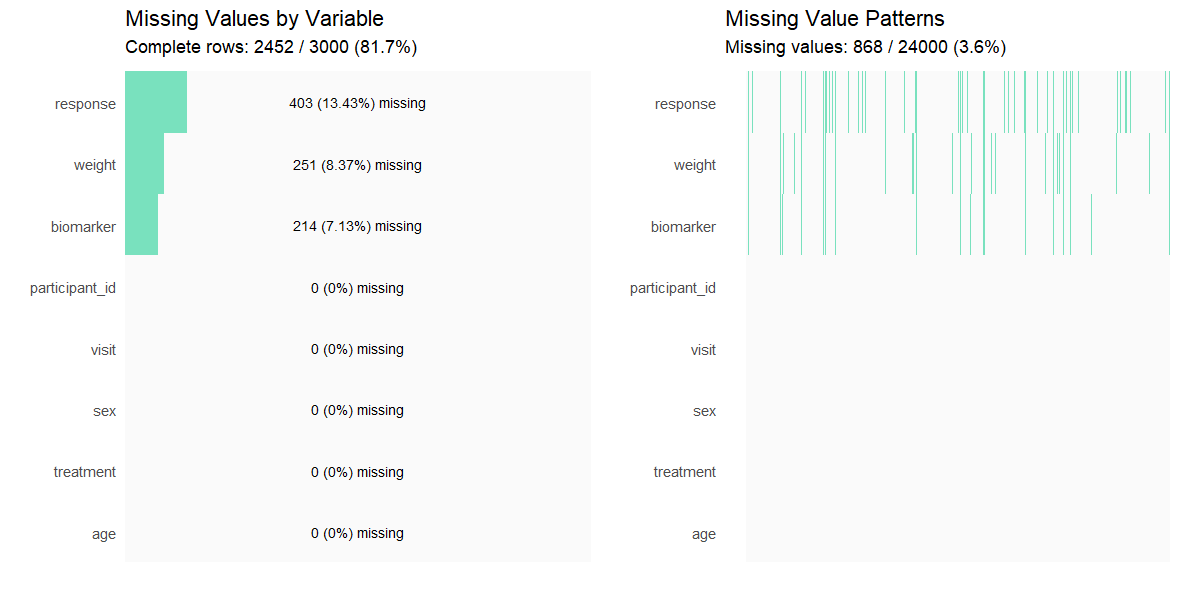This screenshot has width=1200, height=600.
Task: Click the green biomarker missing-values bar
Action: point(141,226)
